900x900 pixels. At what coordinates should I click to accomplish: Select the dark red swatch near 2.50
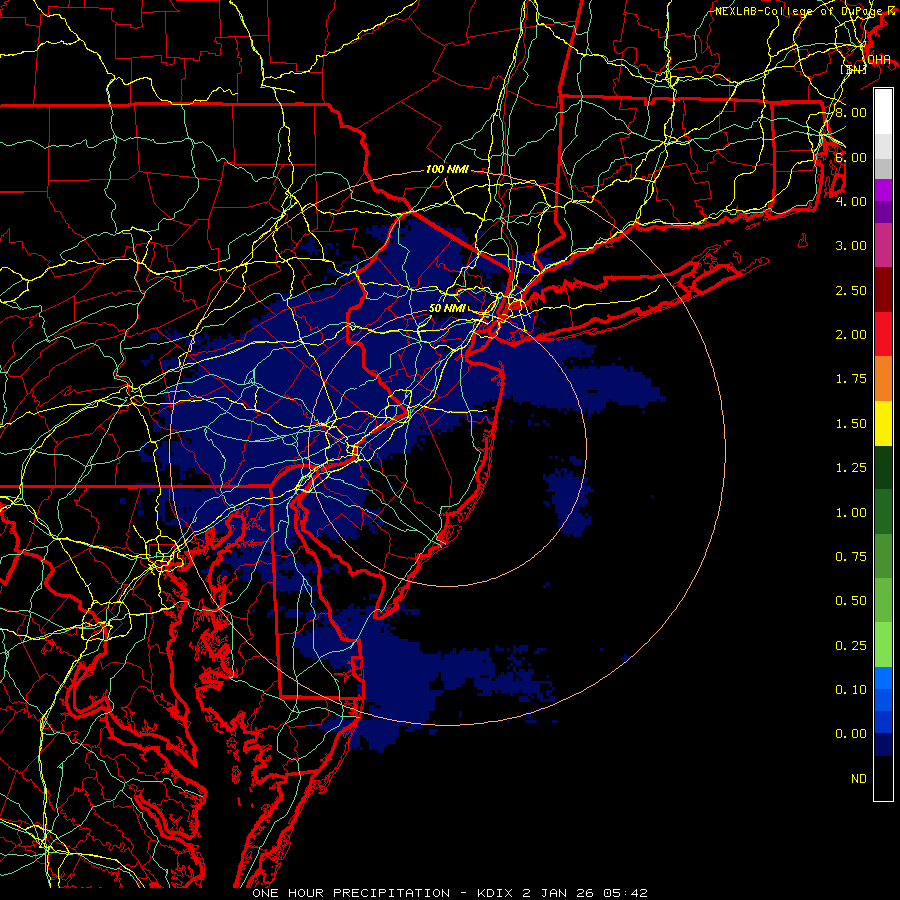coord(883,290)
